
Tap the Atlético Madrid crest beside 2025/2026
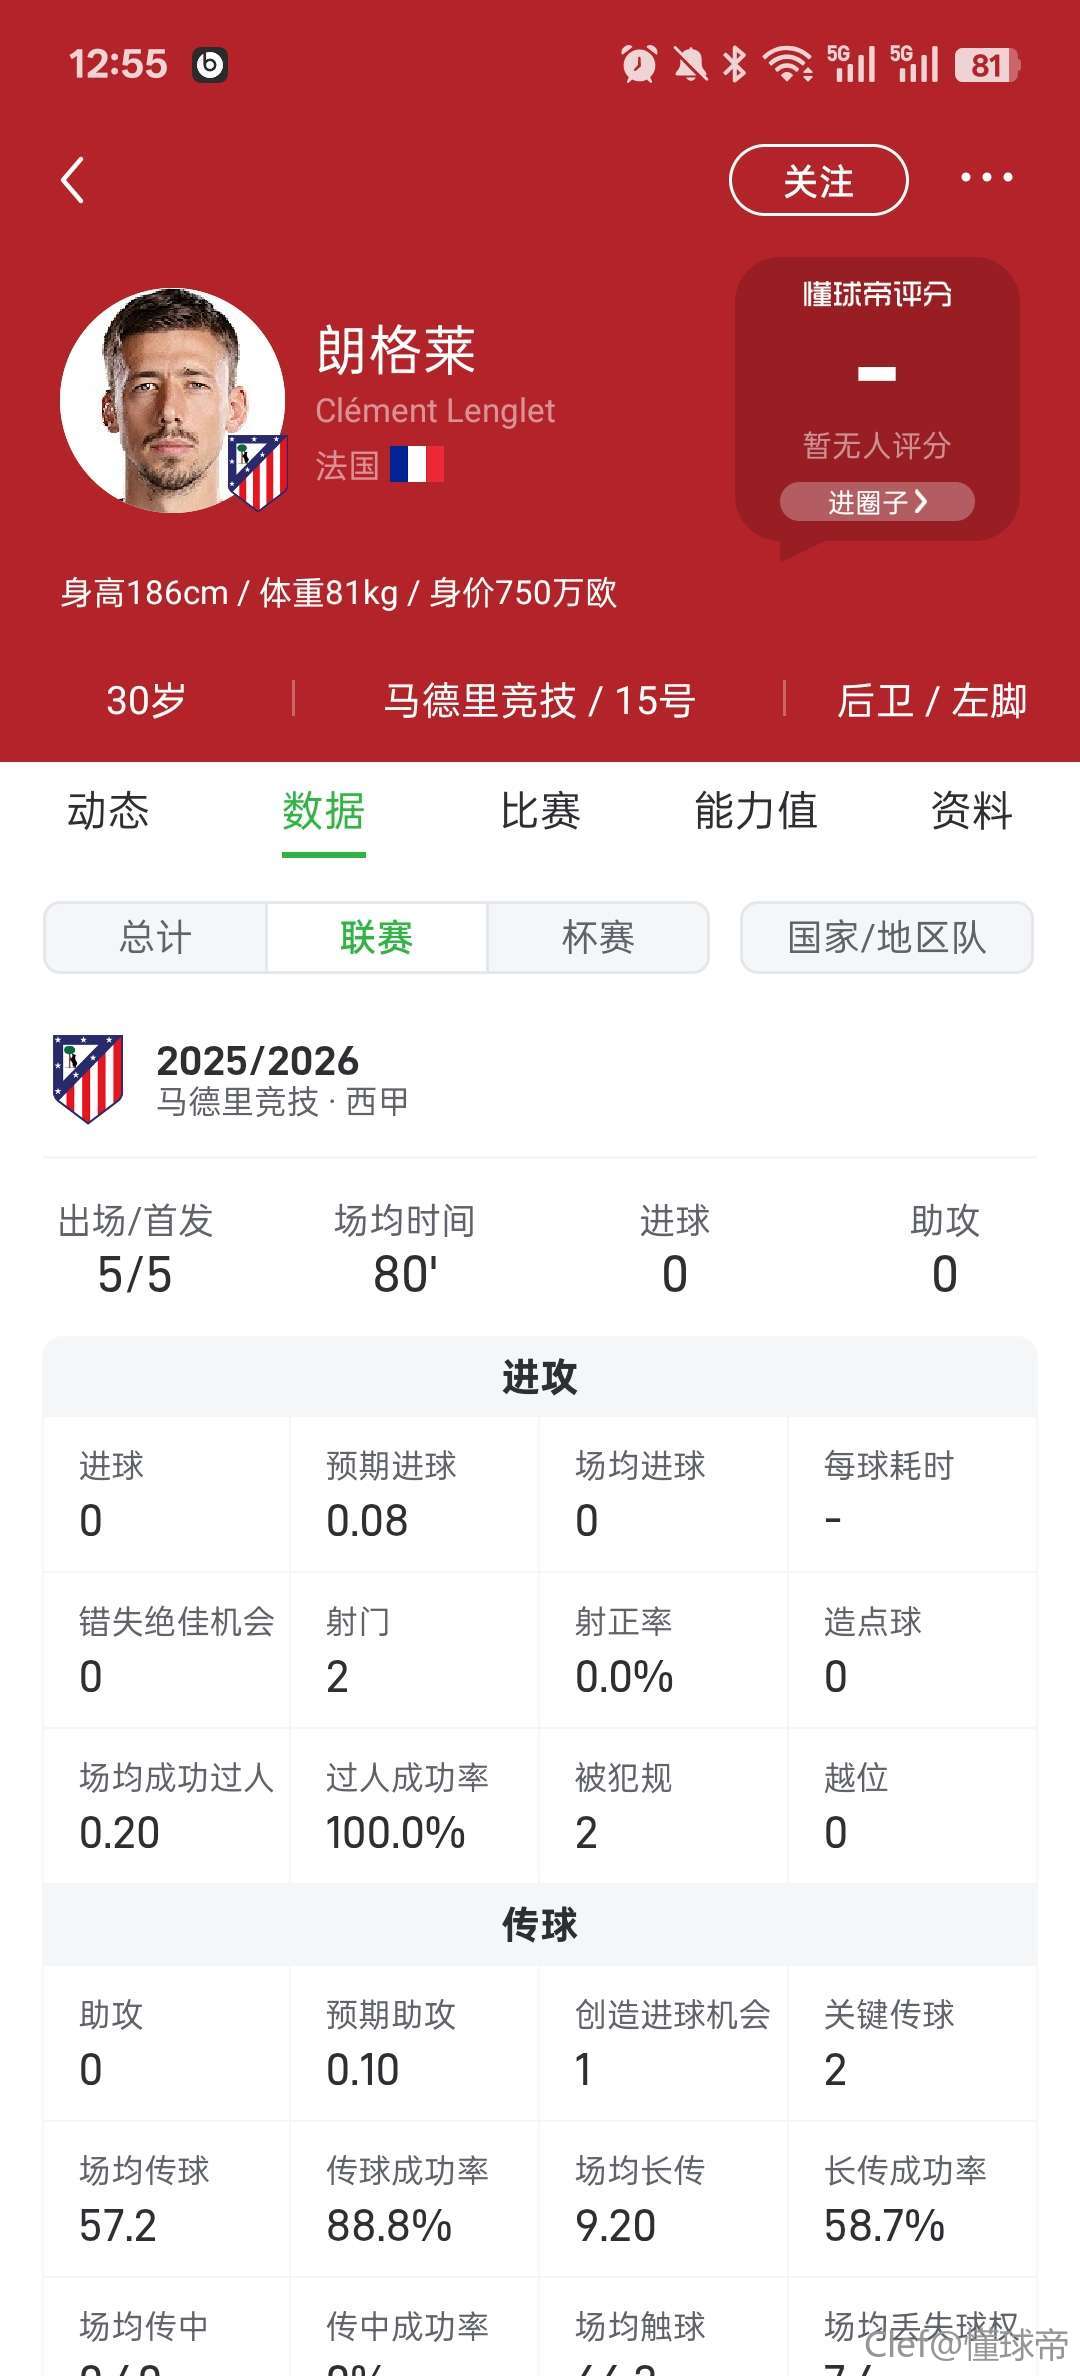click(88, 1079)
